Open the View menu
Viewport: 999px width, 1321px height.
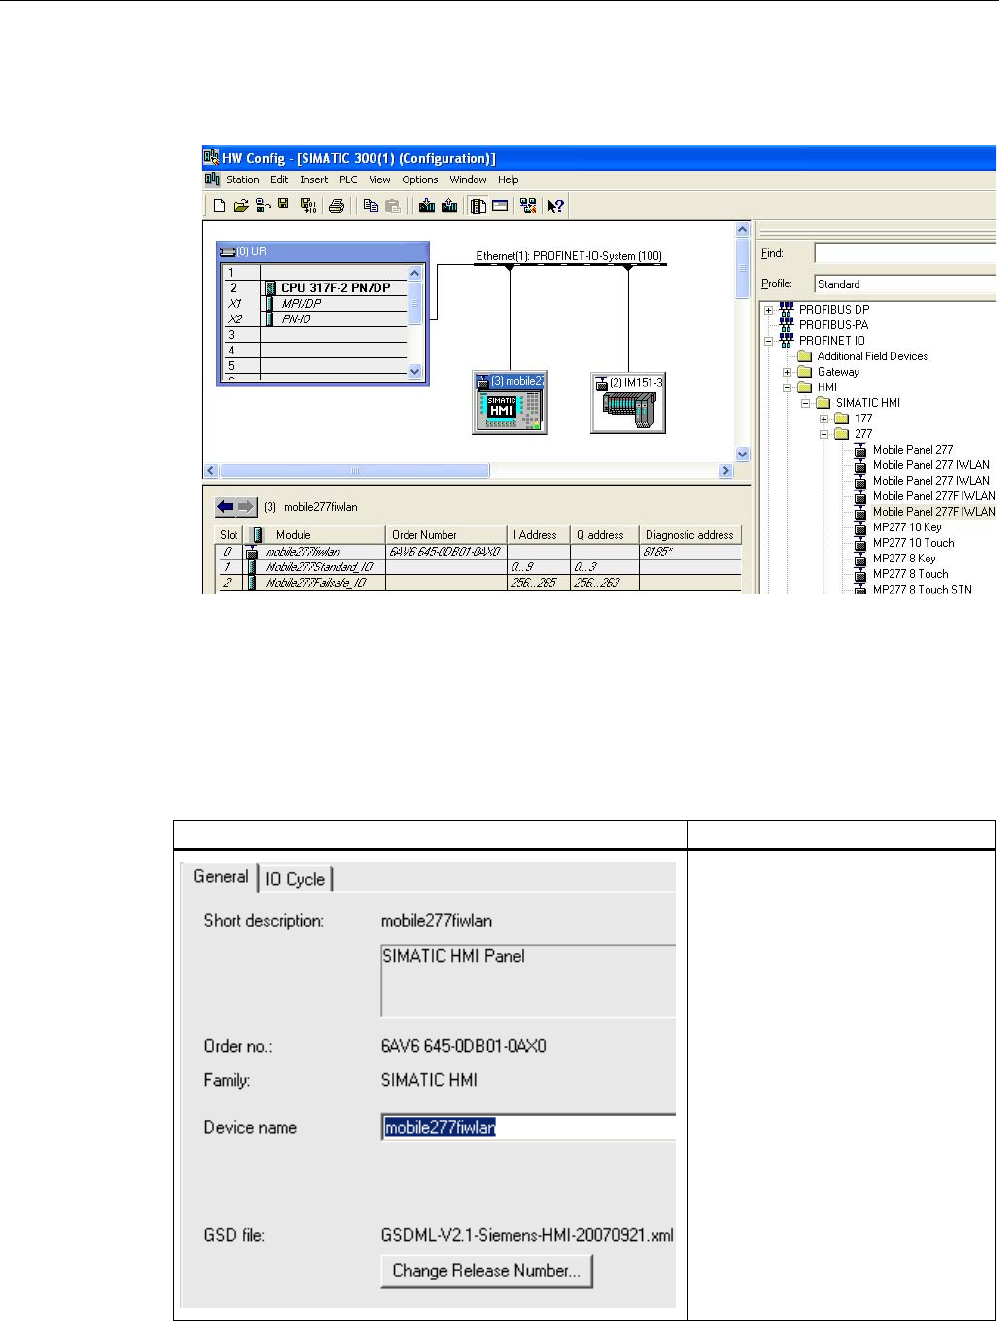(380, 180)
